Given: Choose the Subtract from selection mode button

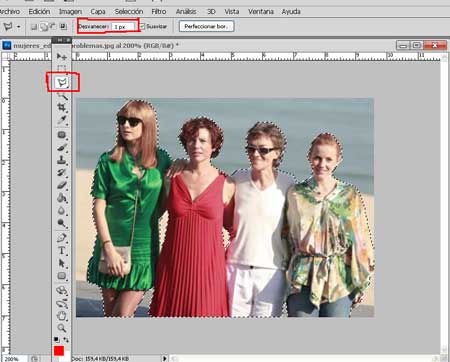Looking at the screenshot, I should pos(52,26).
